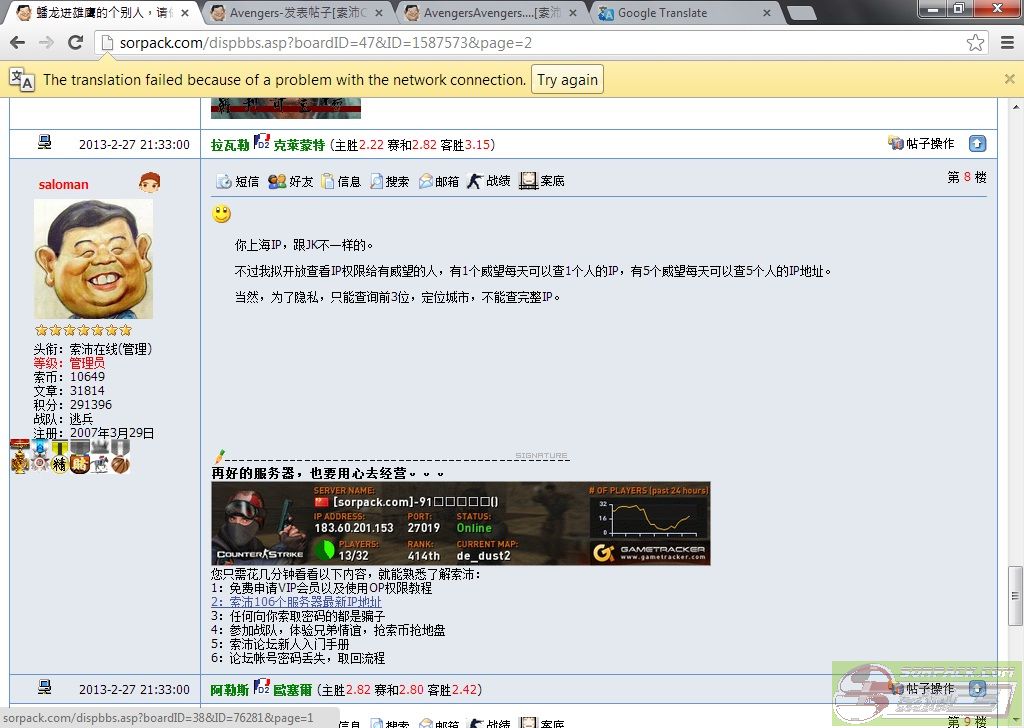Image resolution: width=1024 pixels, height=728 pixels.
Task: Open Chrome menu hamburger icon
Action: [1008, 42]
